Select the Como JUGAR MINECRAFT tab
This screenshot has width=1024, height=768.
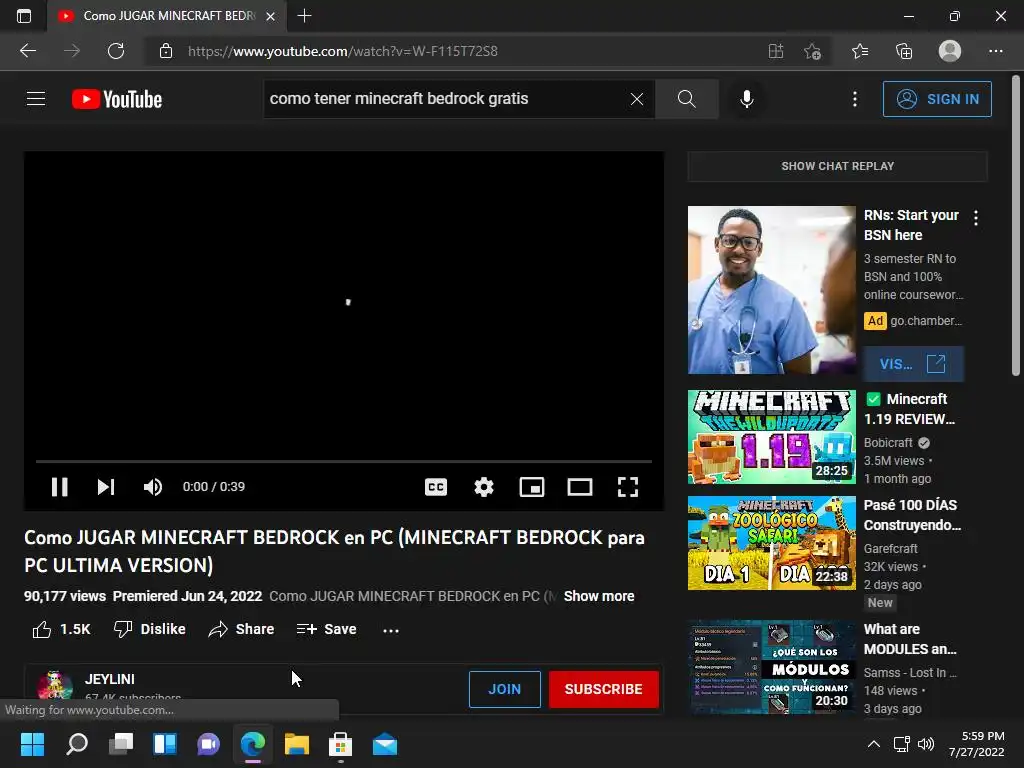[167, 16]
